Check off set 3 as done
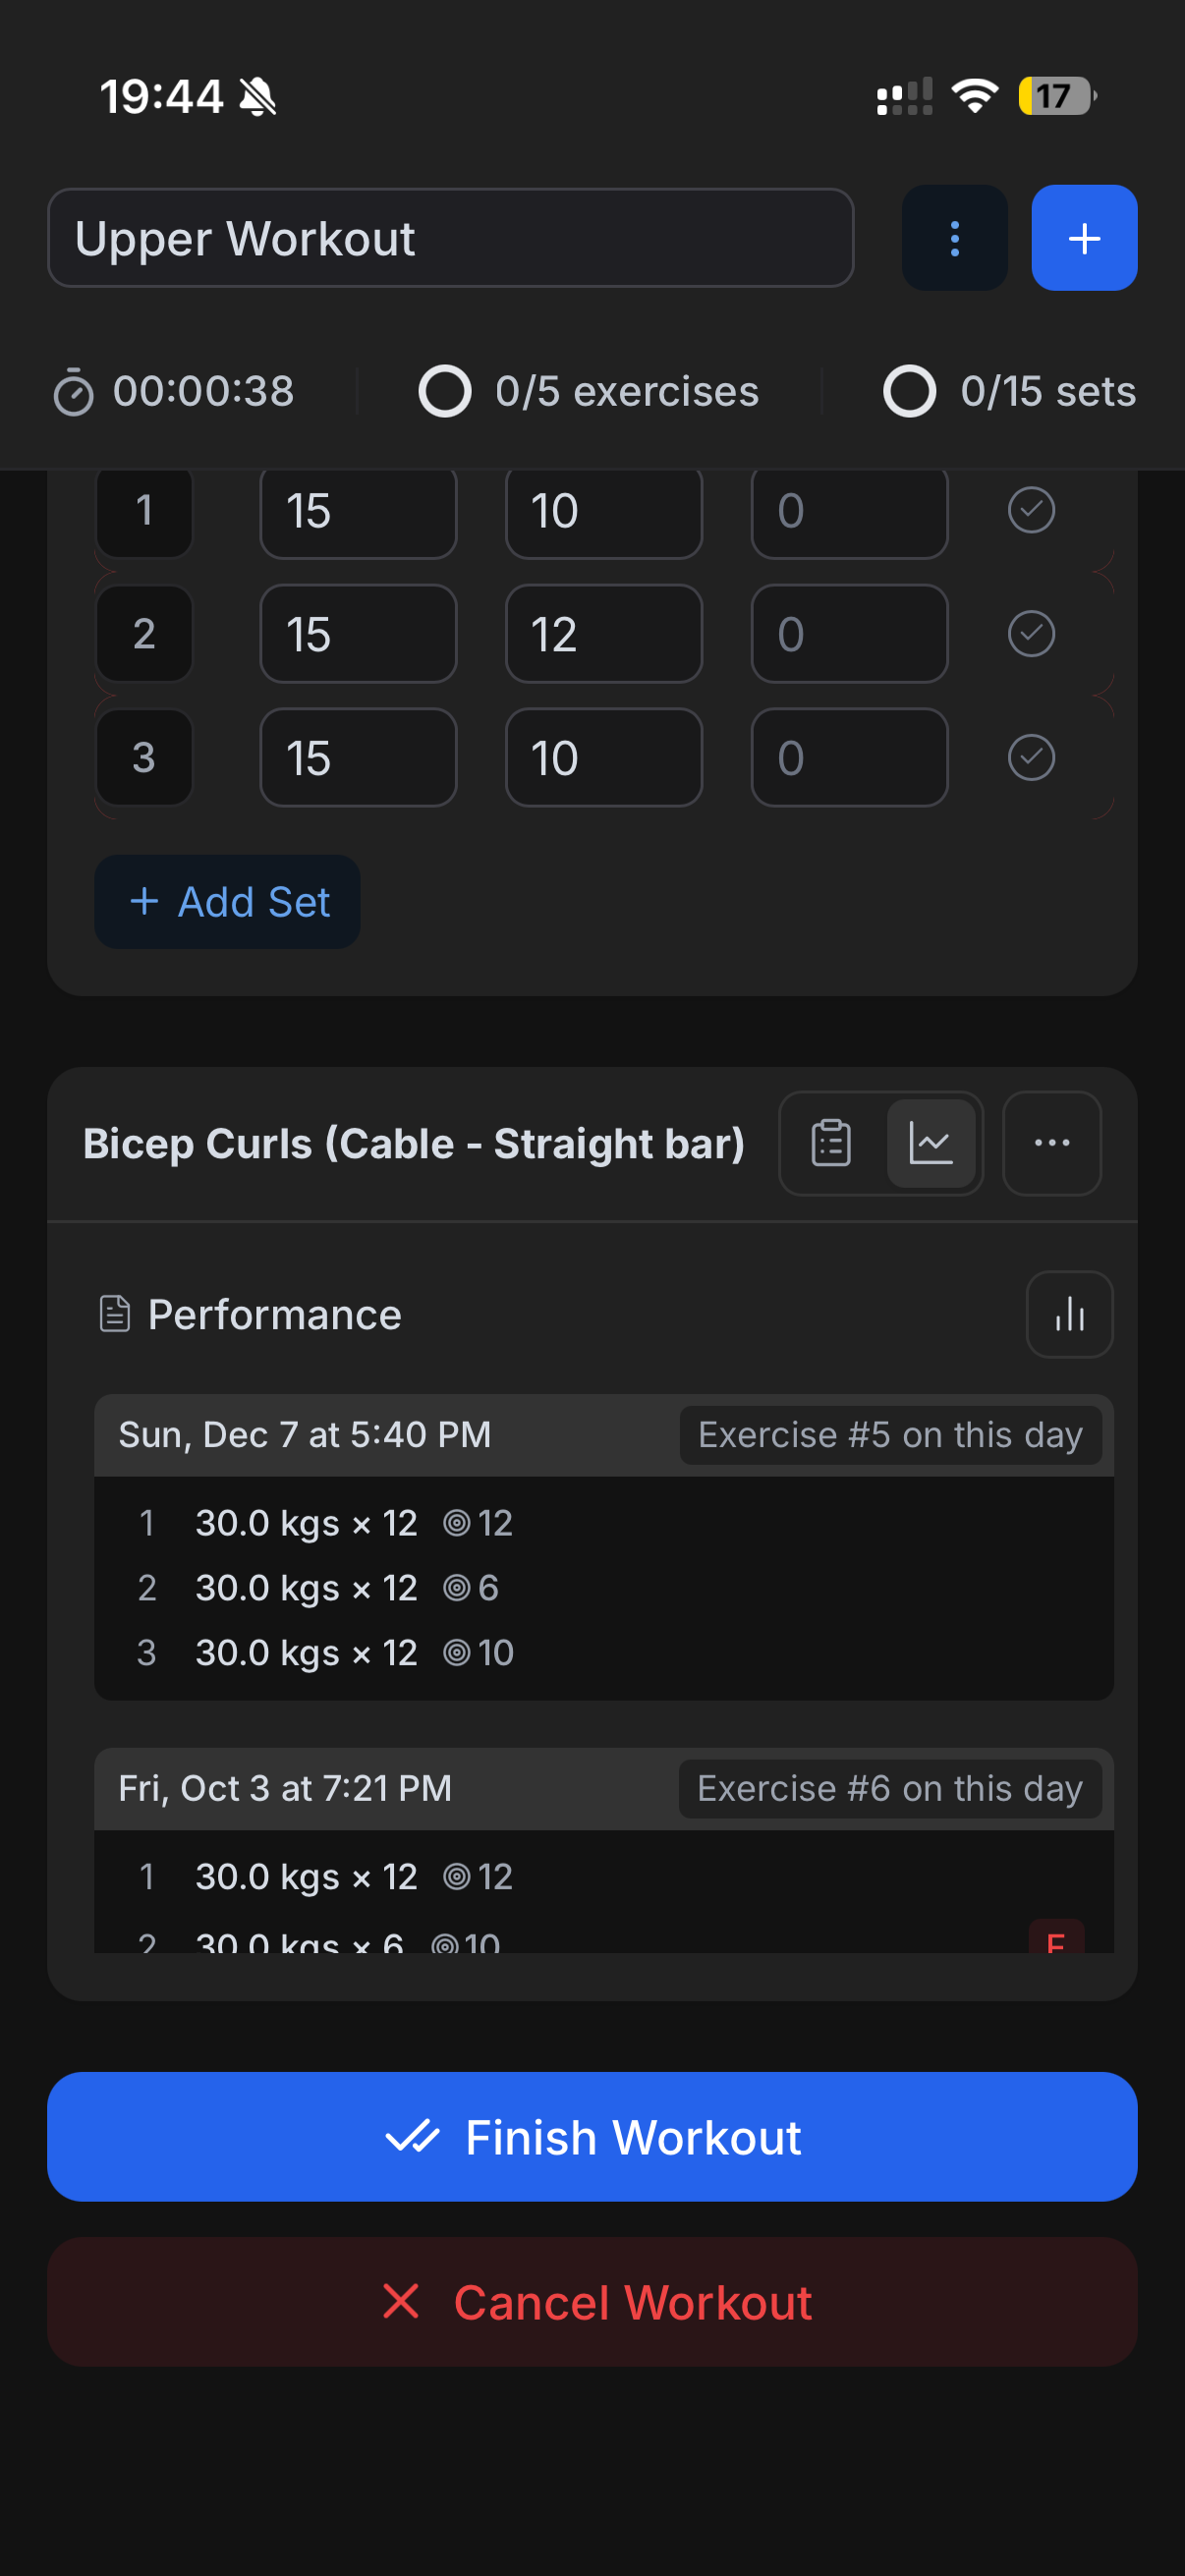The image size is (1185, 2576). [1031, 757]
